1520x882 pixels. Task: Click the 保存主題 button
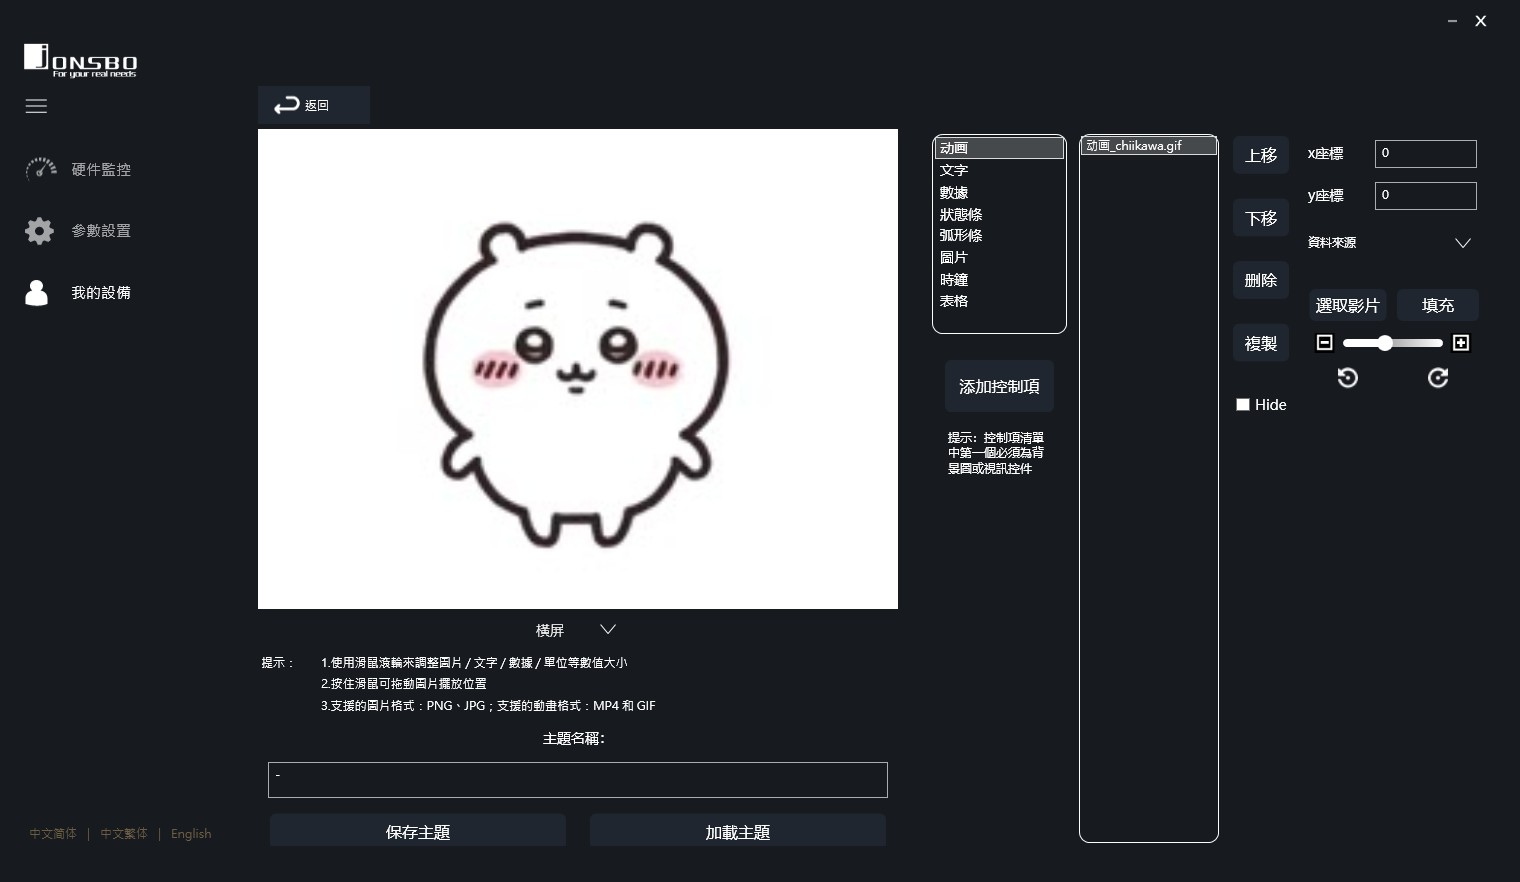tap(418, 831)
